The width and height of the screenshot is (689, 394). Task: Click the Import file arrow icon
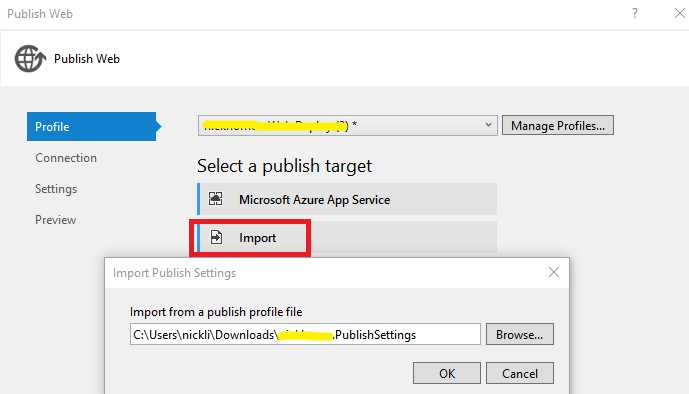click(x=216, y=237)
